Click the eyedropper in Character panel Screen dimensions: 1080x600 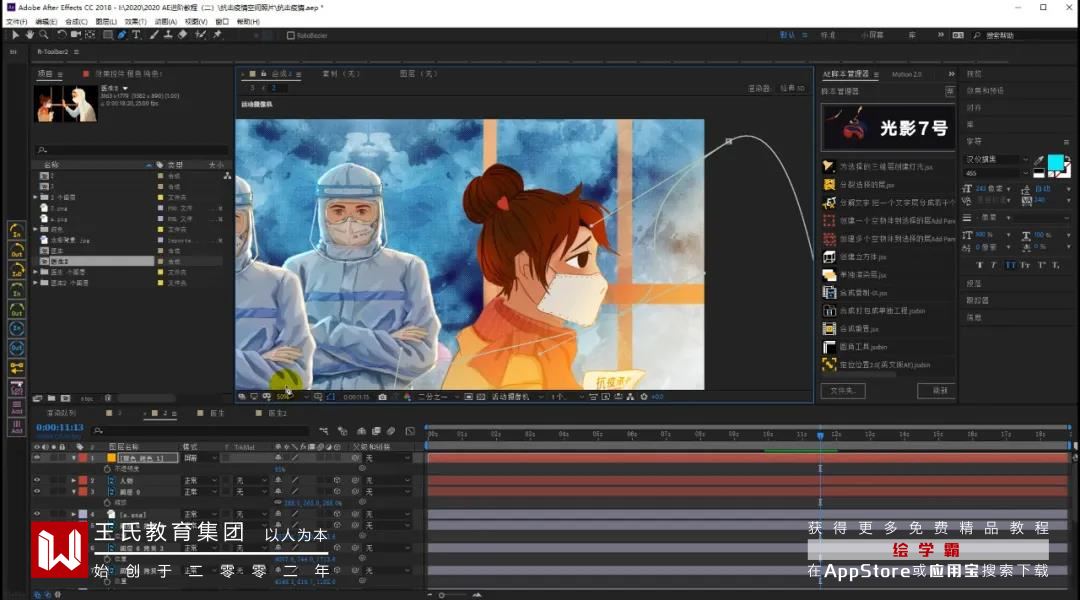(1039, 160)
